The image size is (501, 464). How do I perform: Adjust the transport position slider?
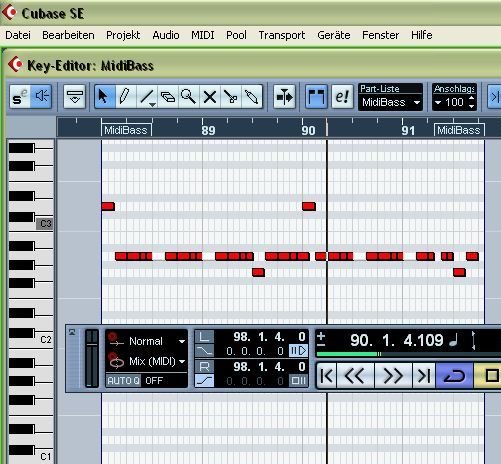[379, 354]
